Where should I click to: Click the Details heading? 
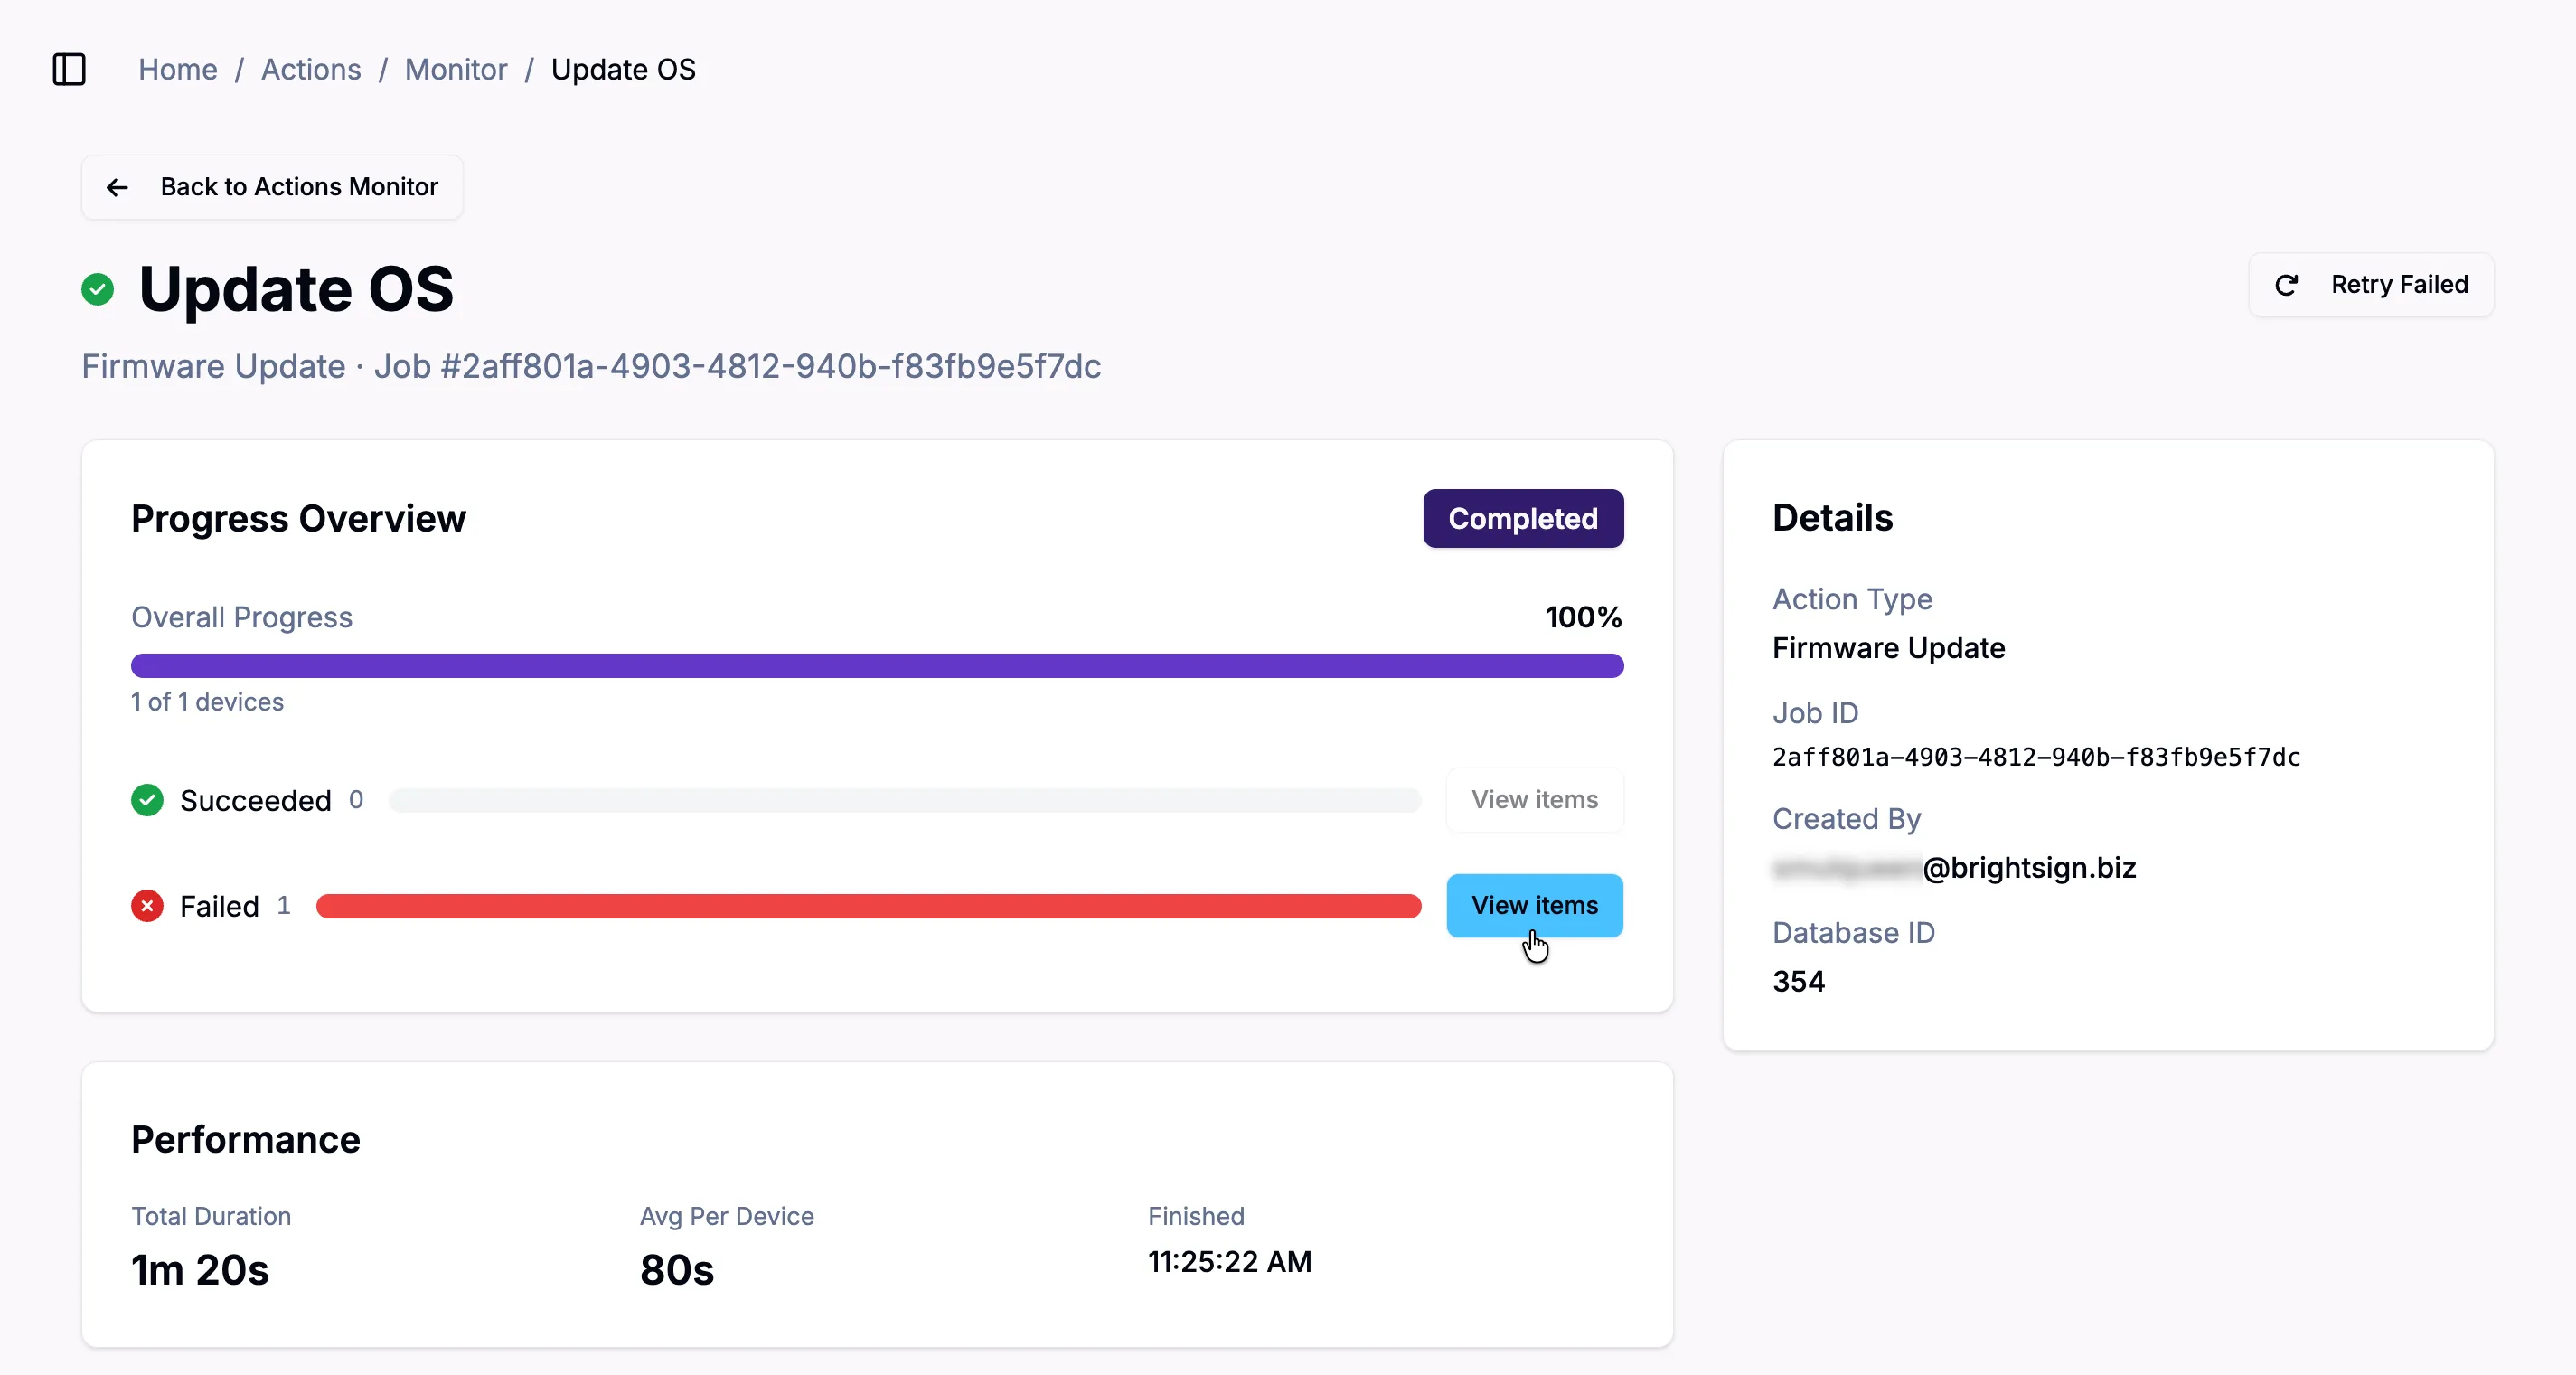click(x=1832, y=518)
